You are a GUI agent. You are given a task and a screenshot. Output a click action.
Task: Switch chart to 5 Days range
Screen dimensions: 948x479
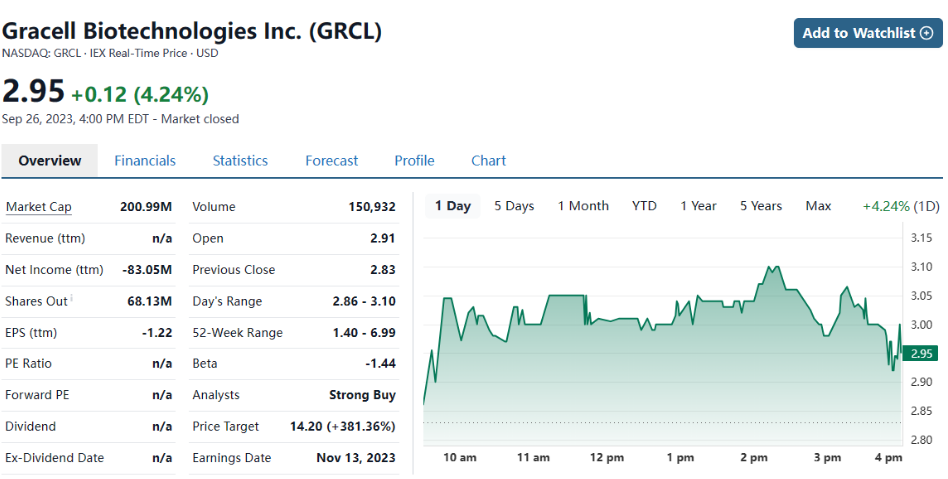pyautogui.click(x=514, y=206)
